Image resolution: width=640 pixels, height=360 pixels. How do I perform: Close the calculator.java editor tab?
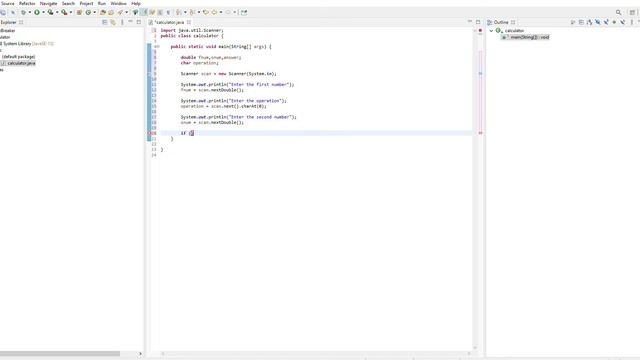189,22
